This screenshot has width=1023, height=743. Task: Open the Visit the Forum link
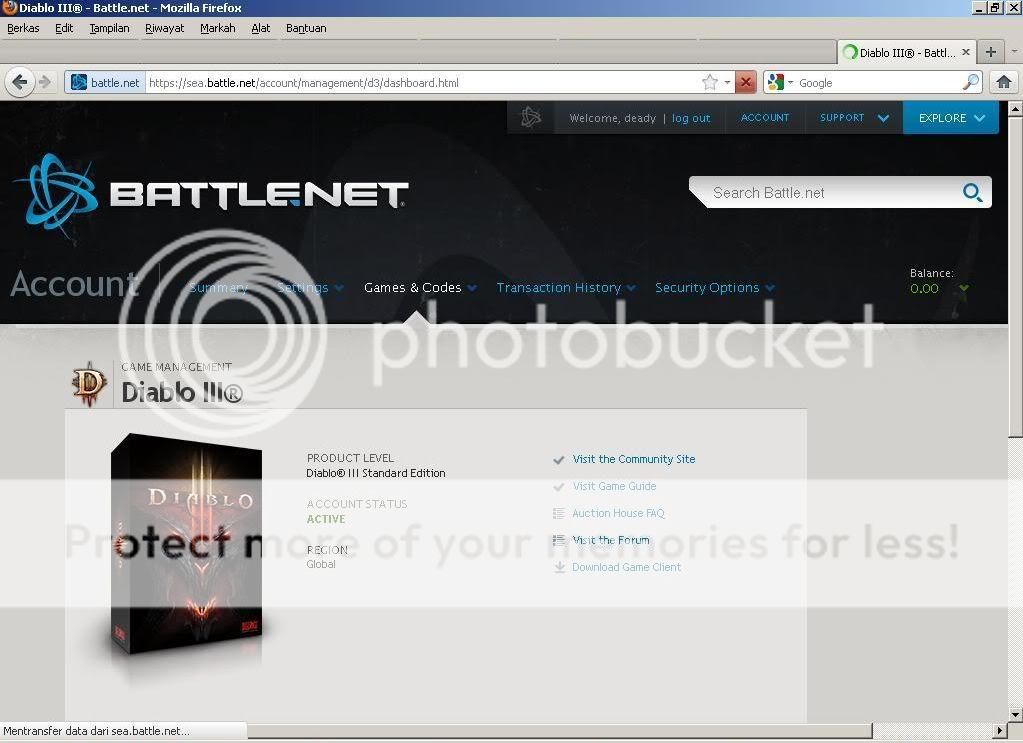point(611,540)
